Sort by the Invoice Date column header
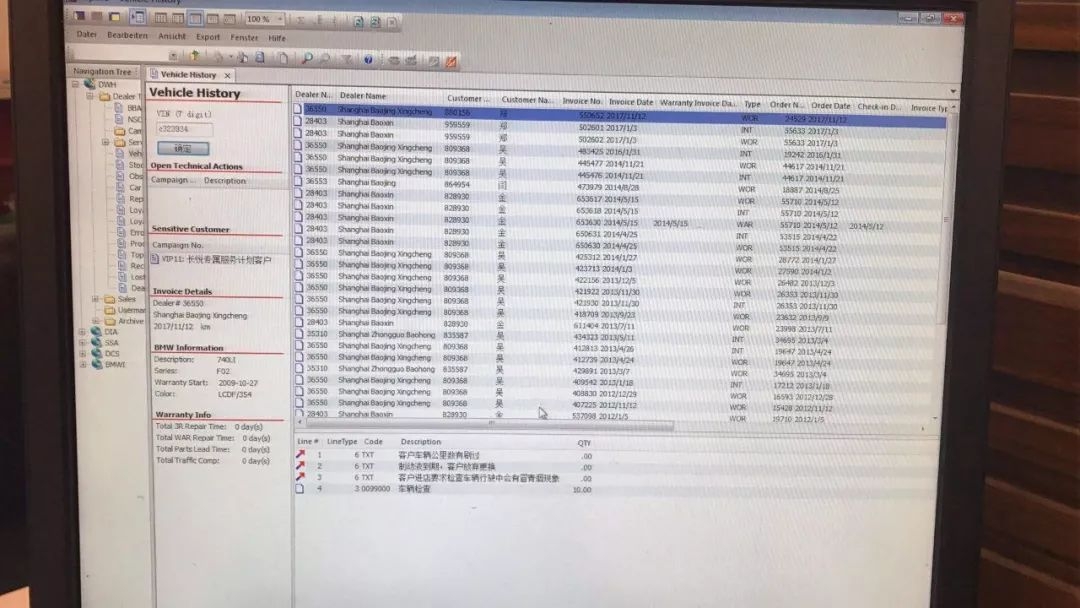The image size is (1080, 608). [630, 102]
